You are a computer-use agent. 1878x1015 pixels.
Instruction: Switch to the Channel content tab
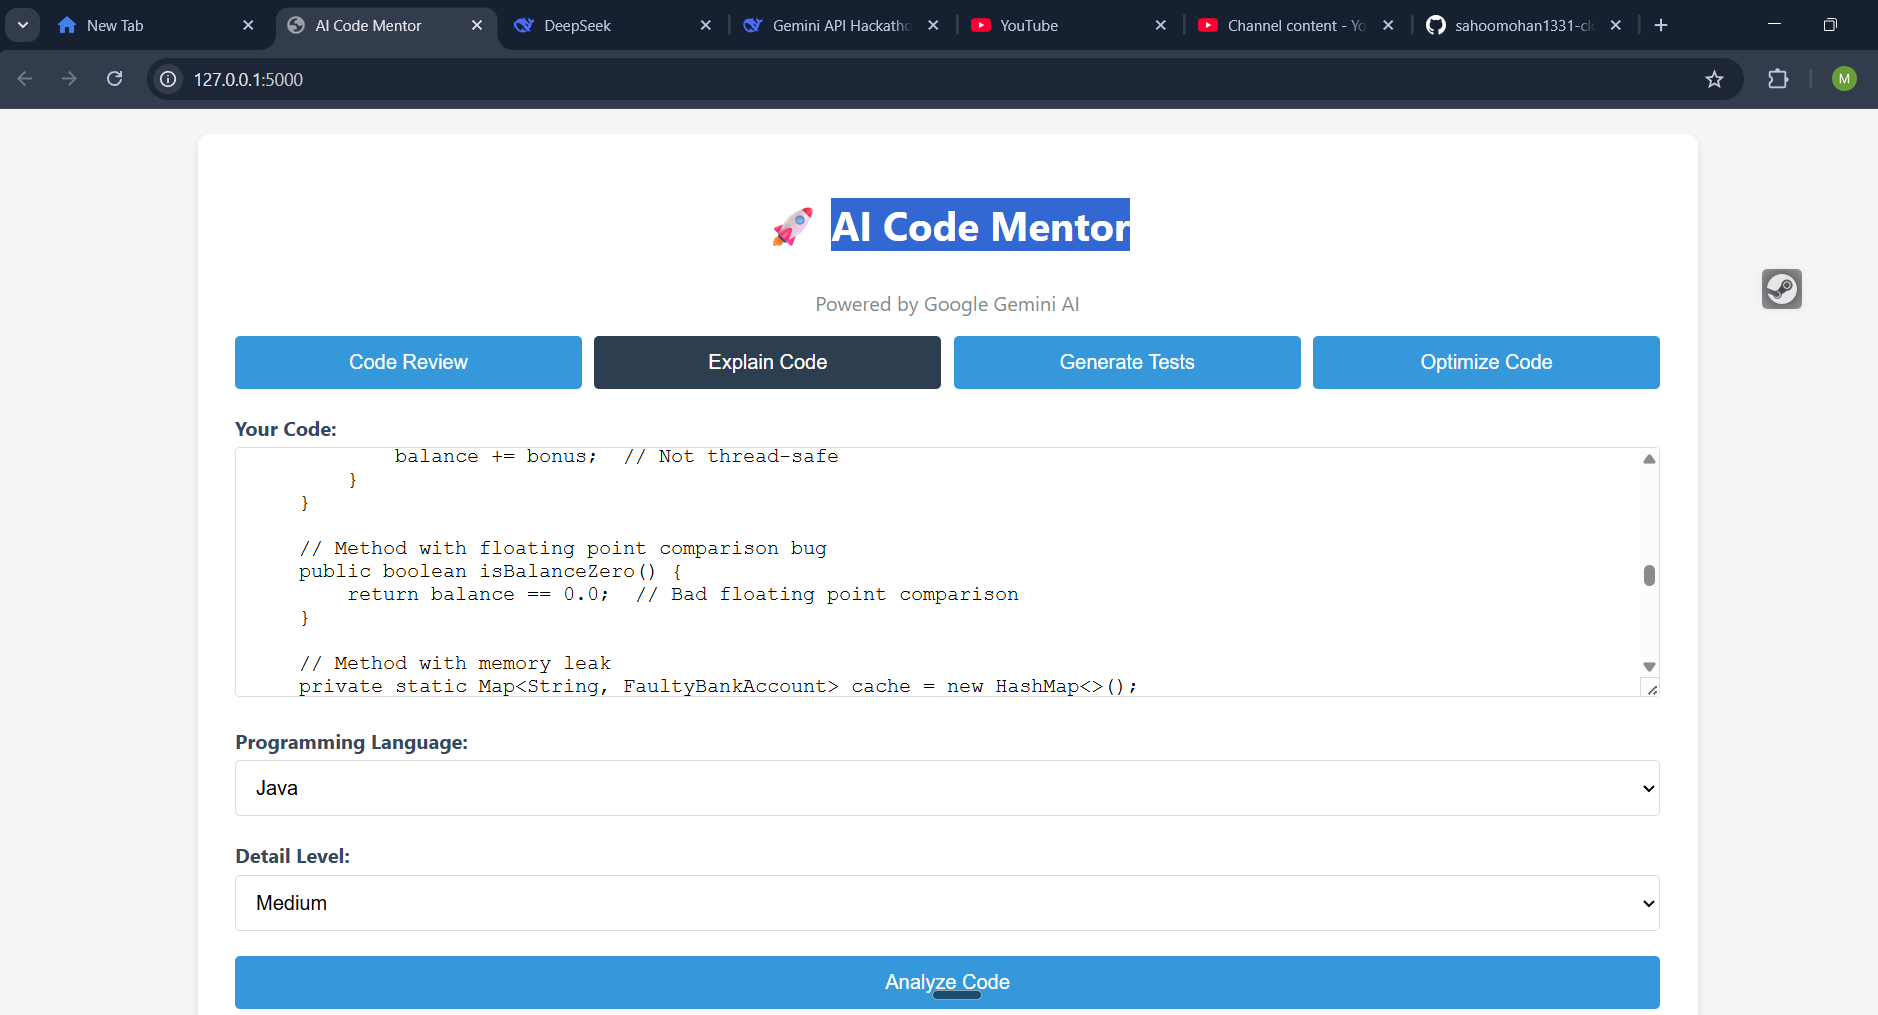pos(1296,25)
